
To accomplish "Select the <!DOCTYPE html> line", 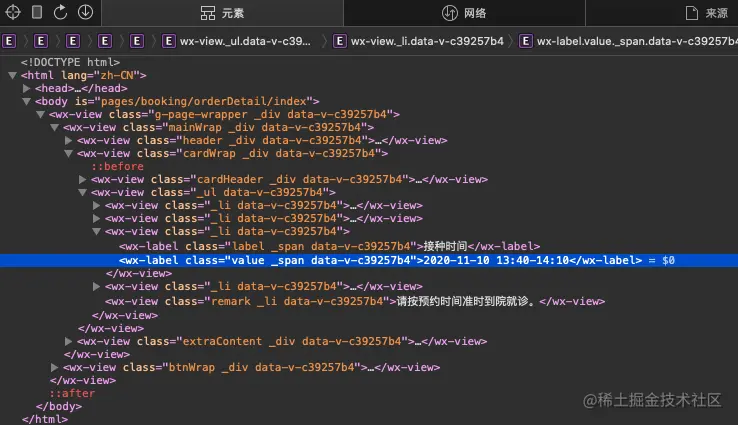I will coord(70,62).
